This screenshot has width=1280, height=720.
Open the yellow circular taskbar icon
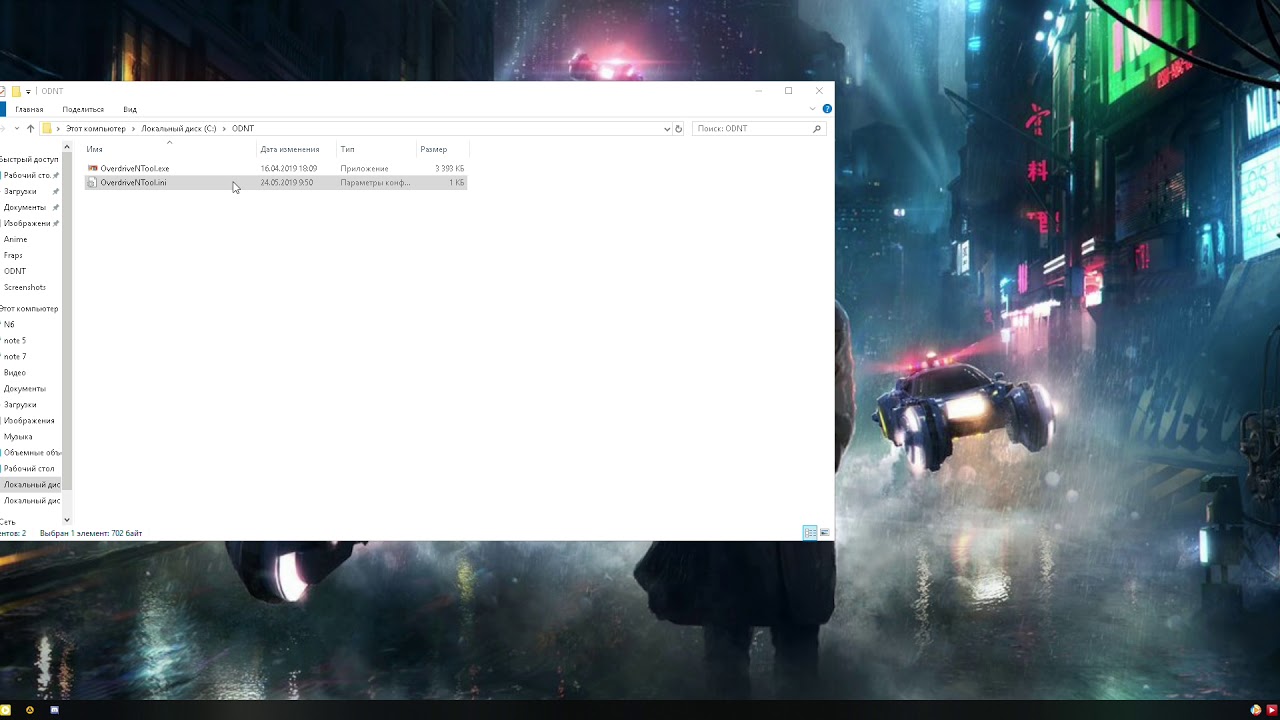pyautogui.click(x=30, y=710)
